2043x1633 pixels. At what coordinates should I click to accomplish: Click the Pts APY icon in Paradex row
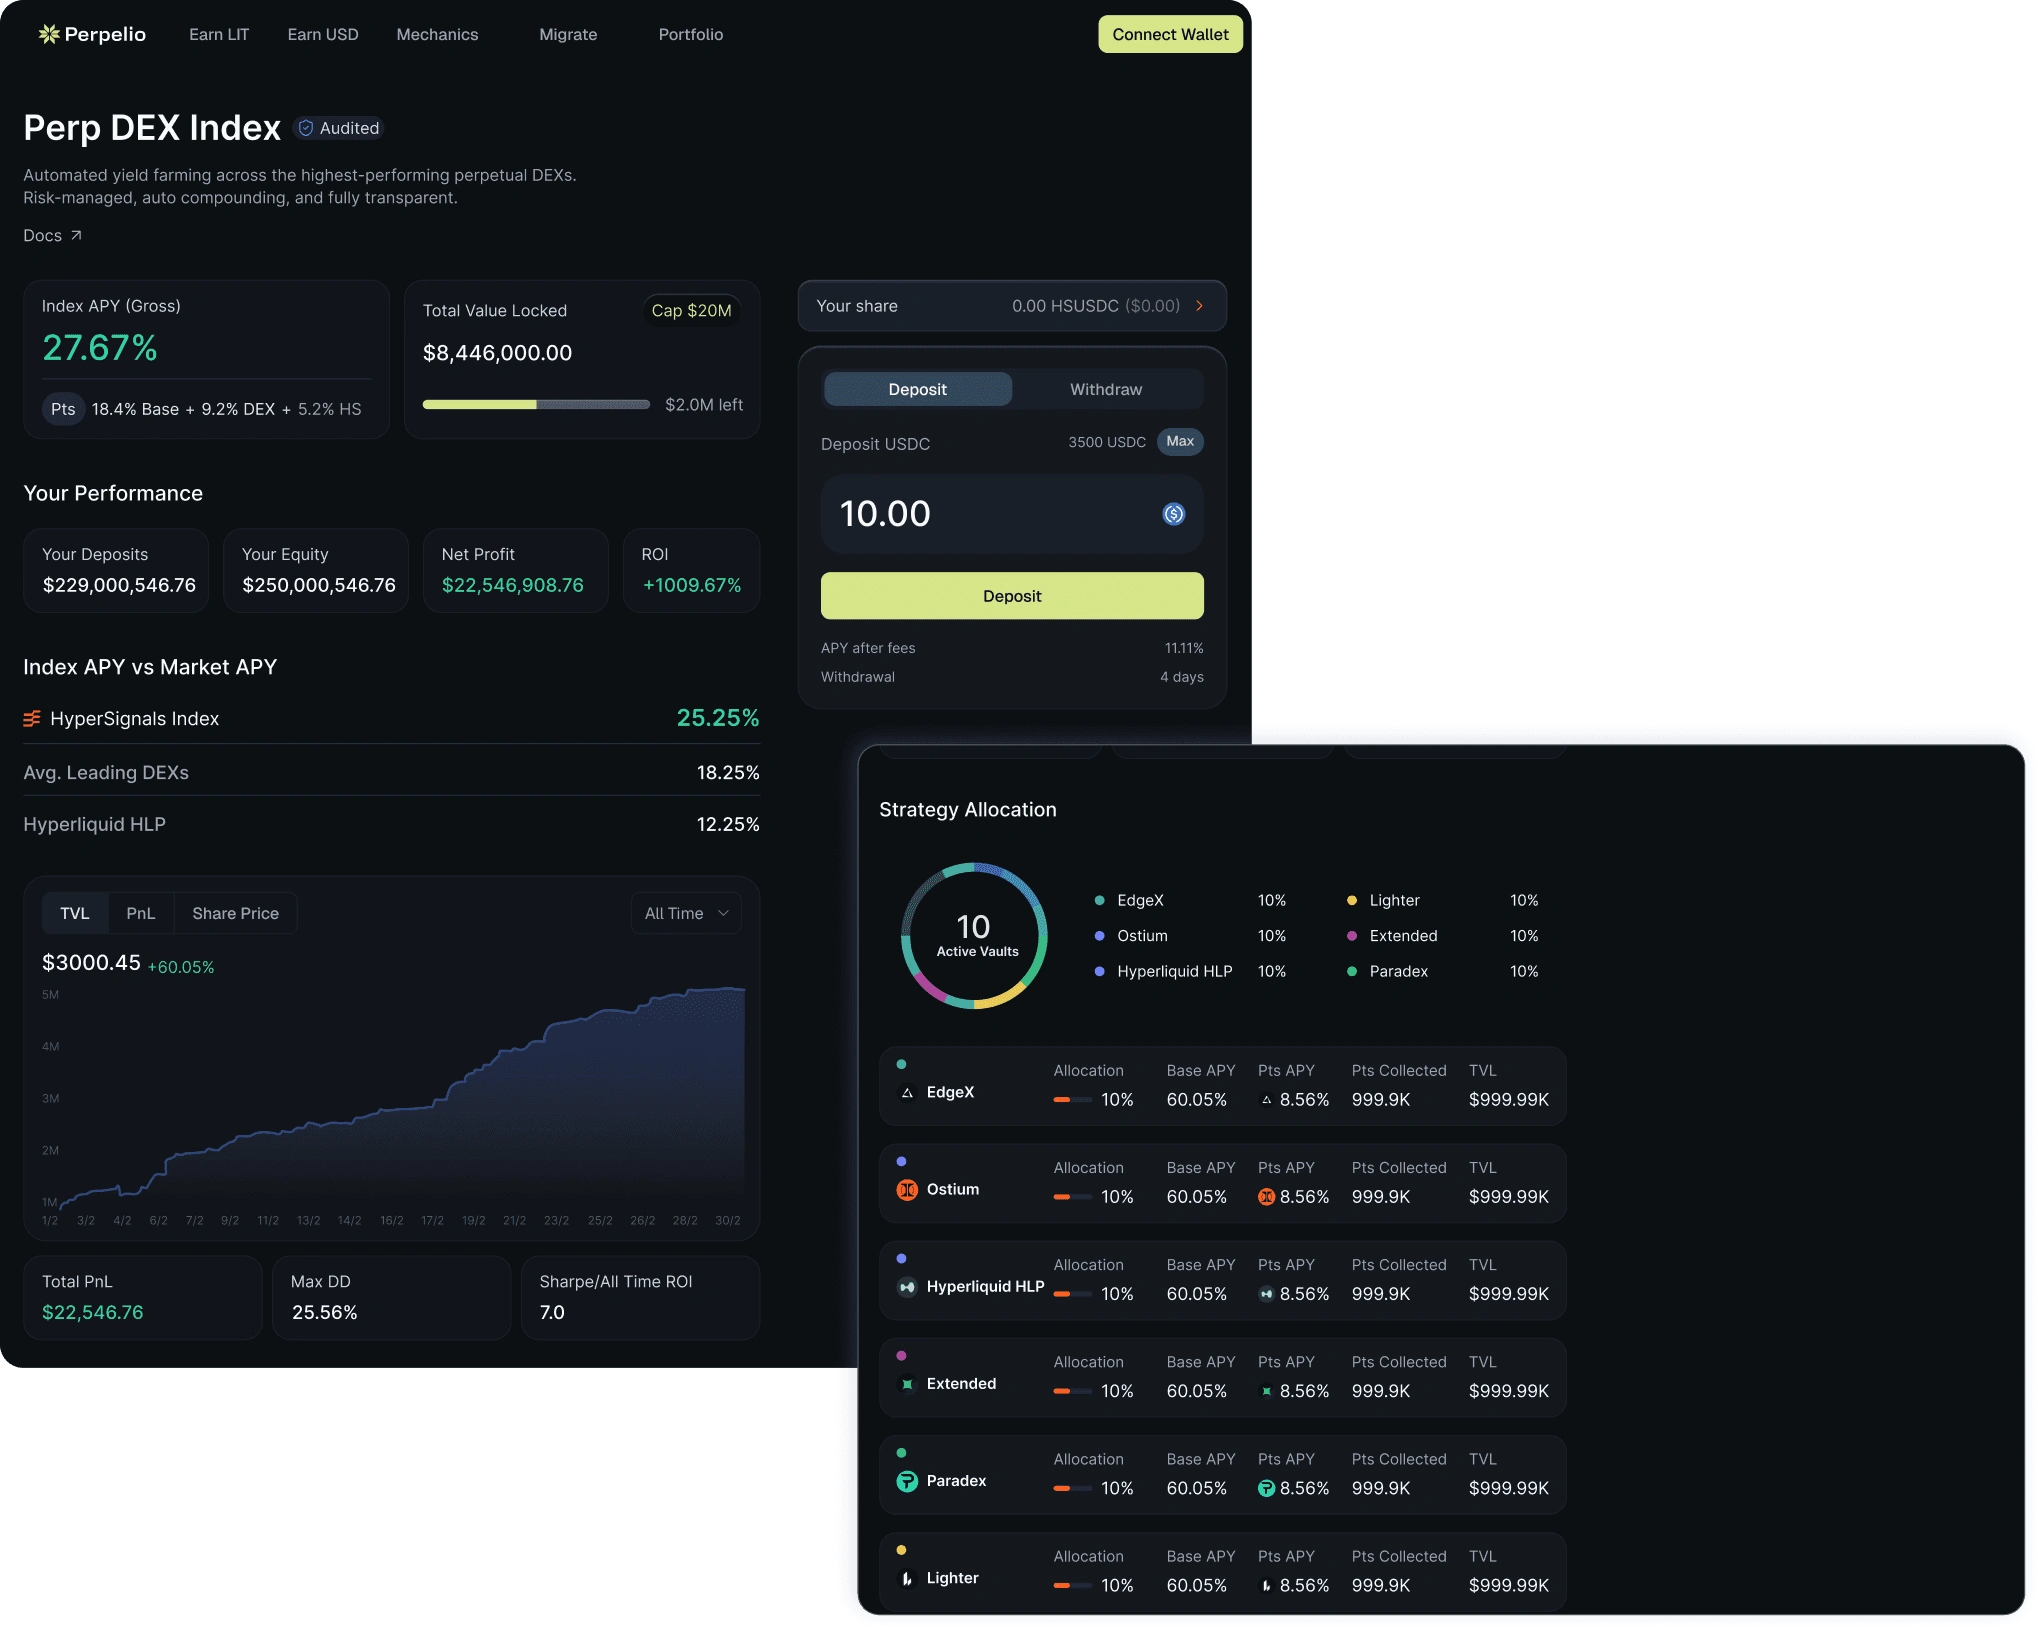pos(1267,1488)
